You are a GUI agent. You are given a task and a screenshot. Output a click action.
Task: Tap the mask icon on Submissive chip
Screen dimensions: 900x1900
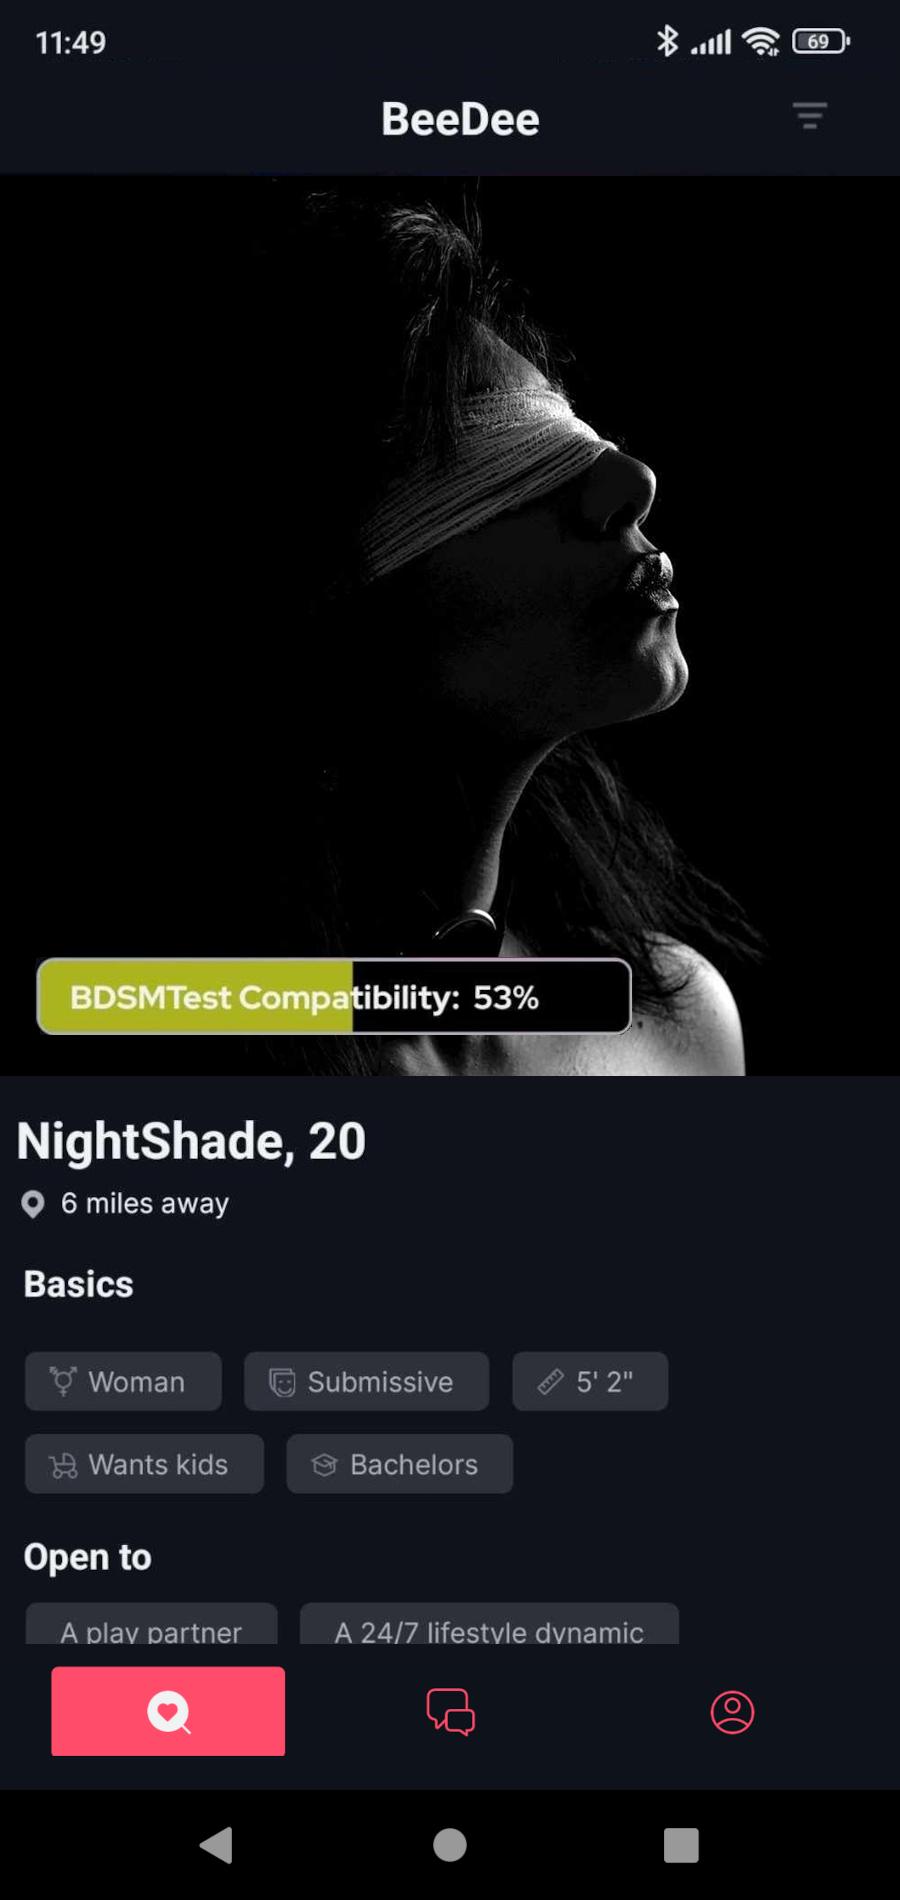[282, 1382]
